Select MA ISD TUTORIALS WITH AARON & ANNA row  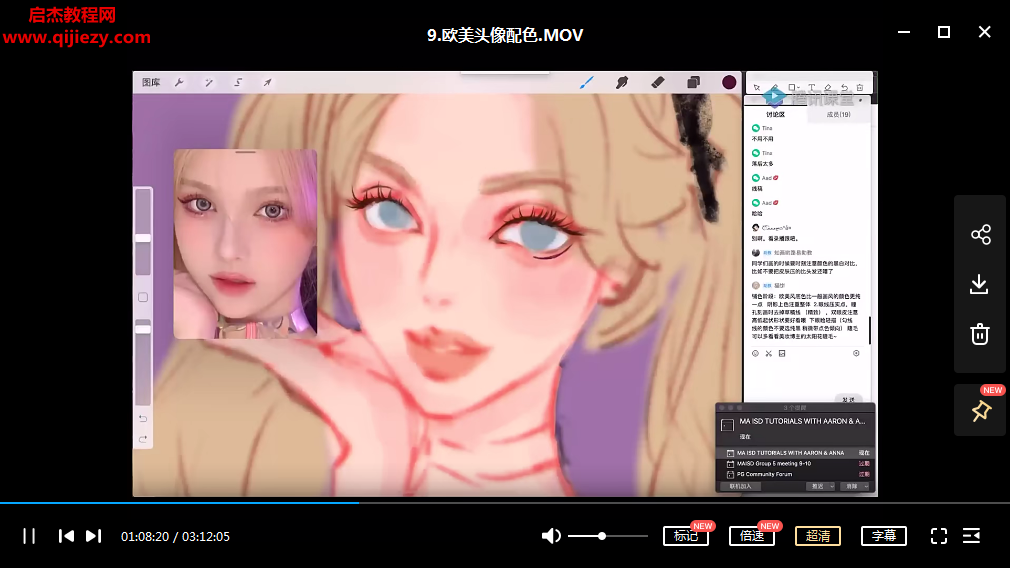click(x=796, y=453)
